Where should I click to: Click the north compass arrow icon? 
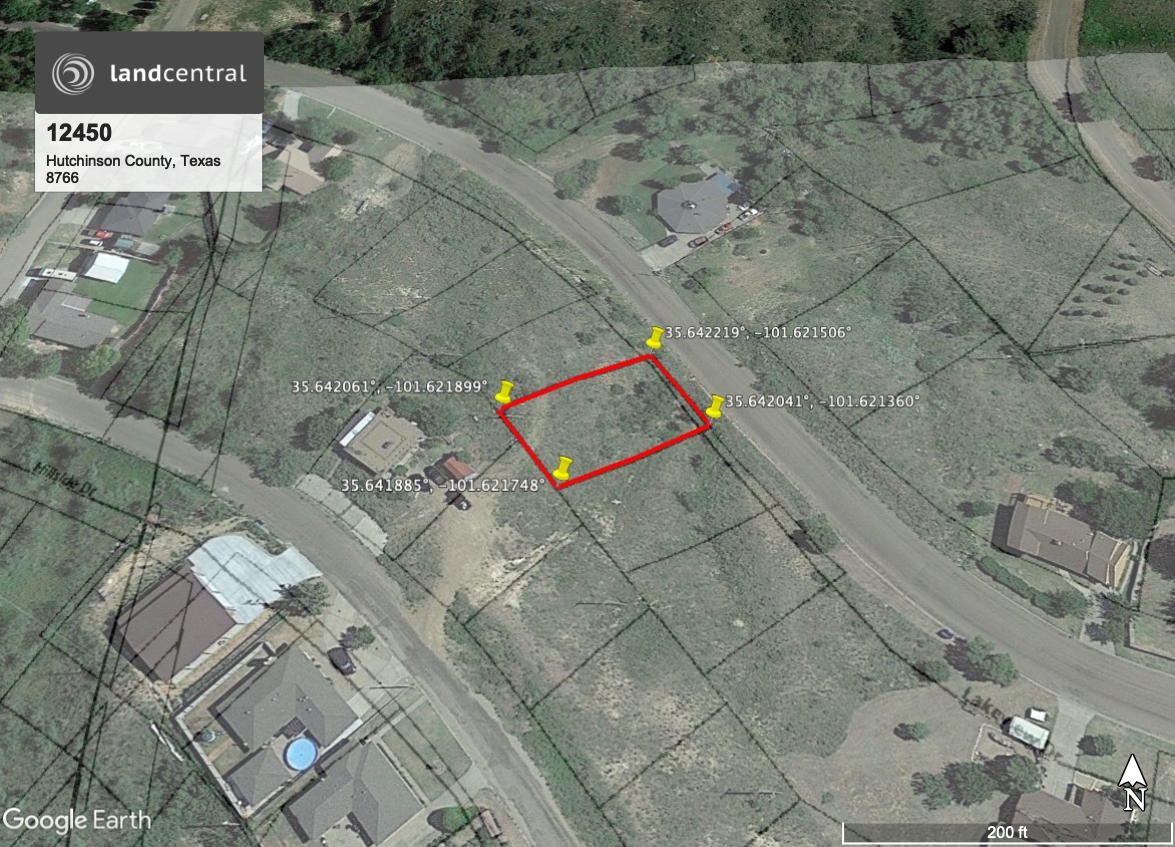pos(1133,782)
